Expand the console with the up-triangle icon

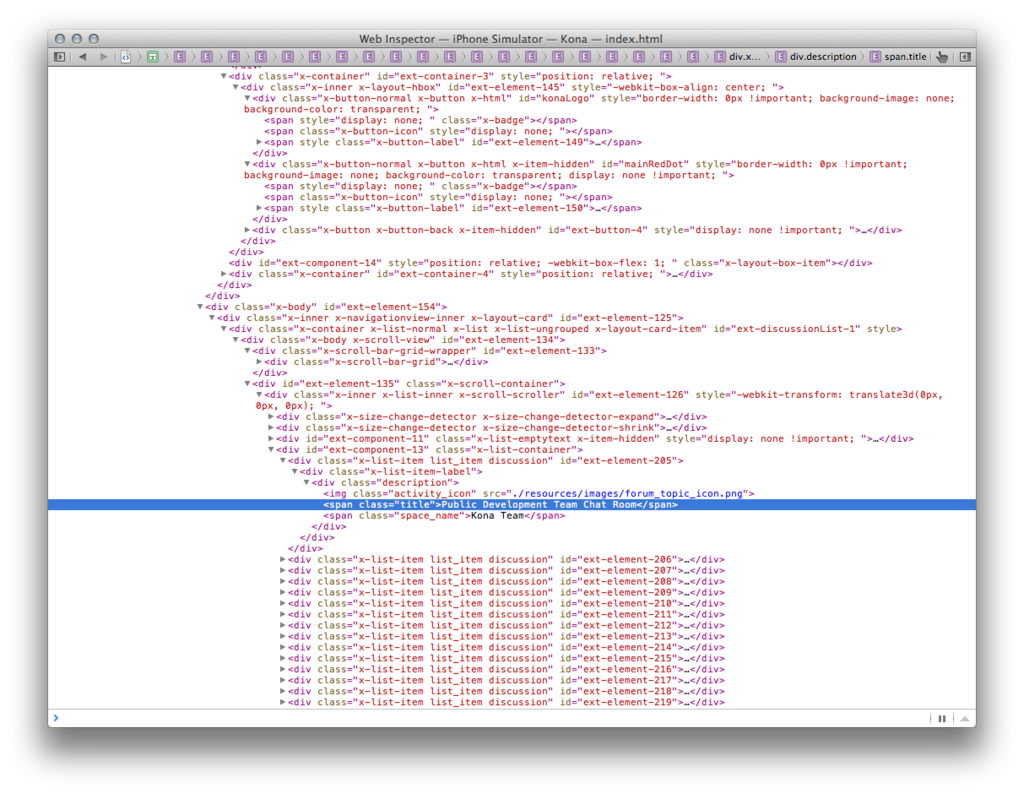click(x=964, y=718)
